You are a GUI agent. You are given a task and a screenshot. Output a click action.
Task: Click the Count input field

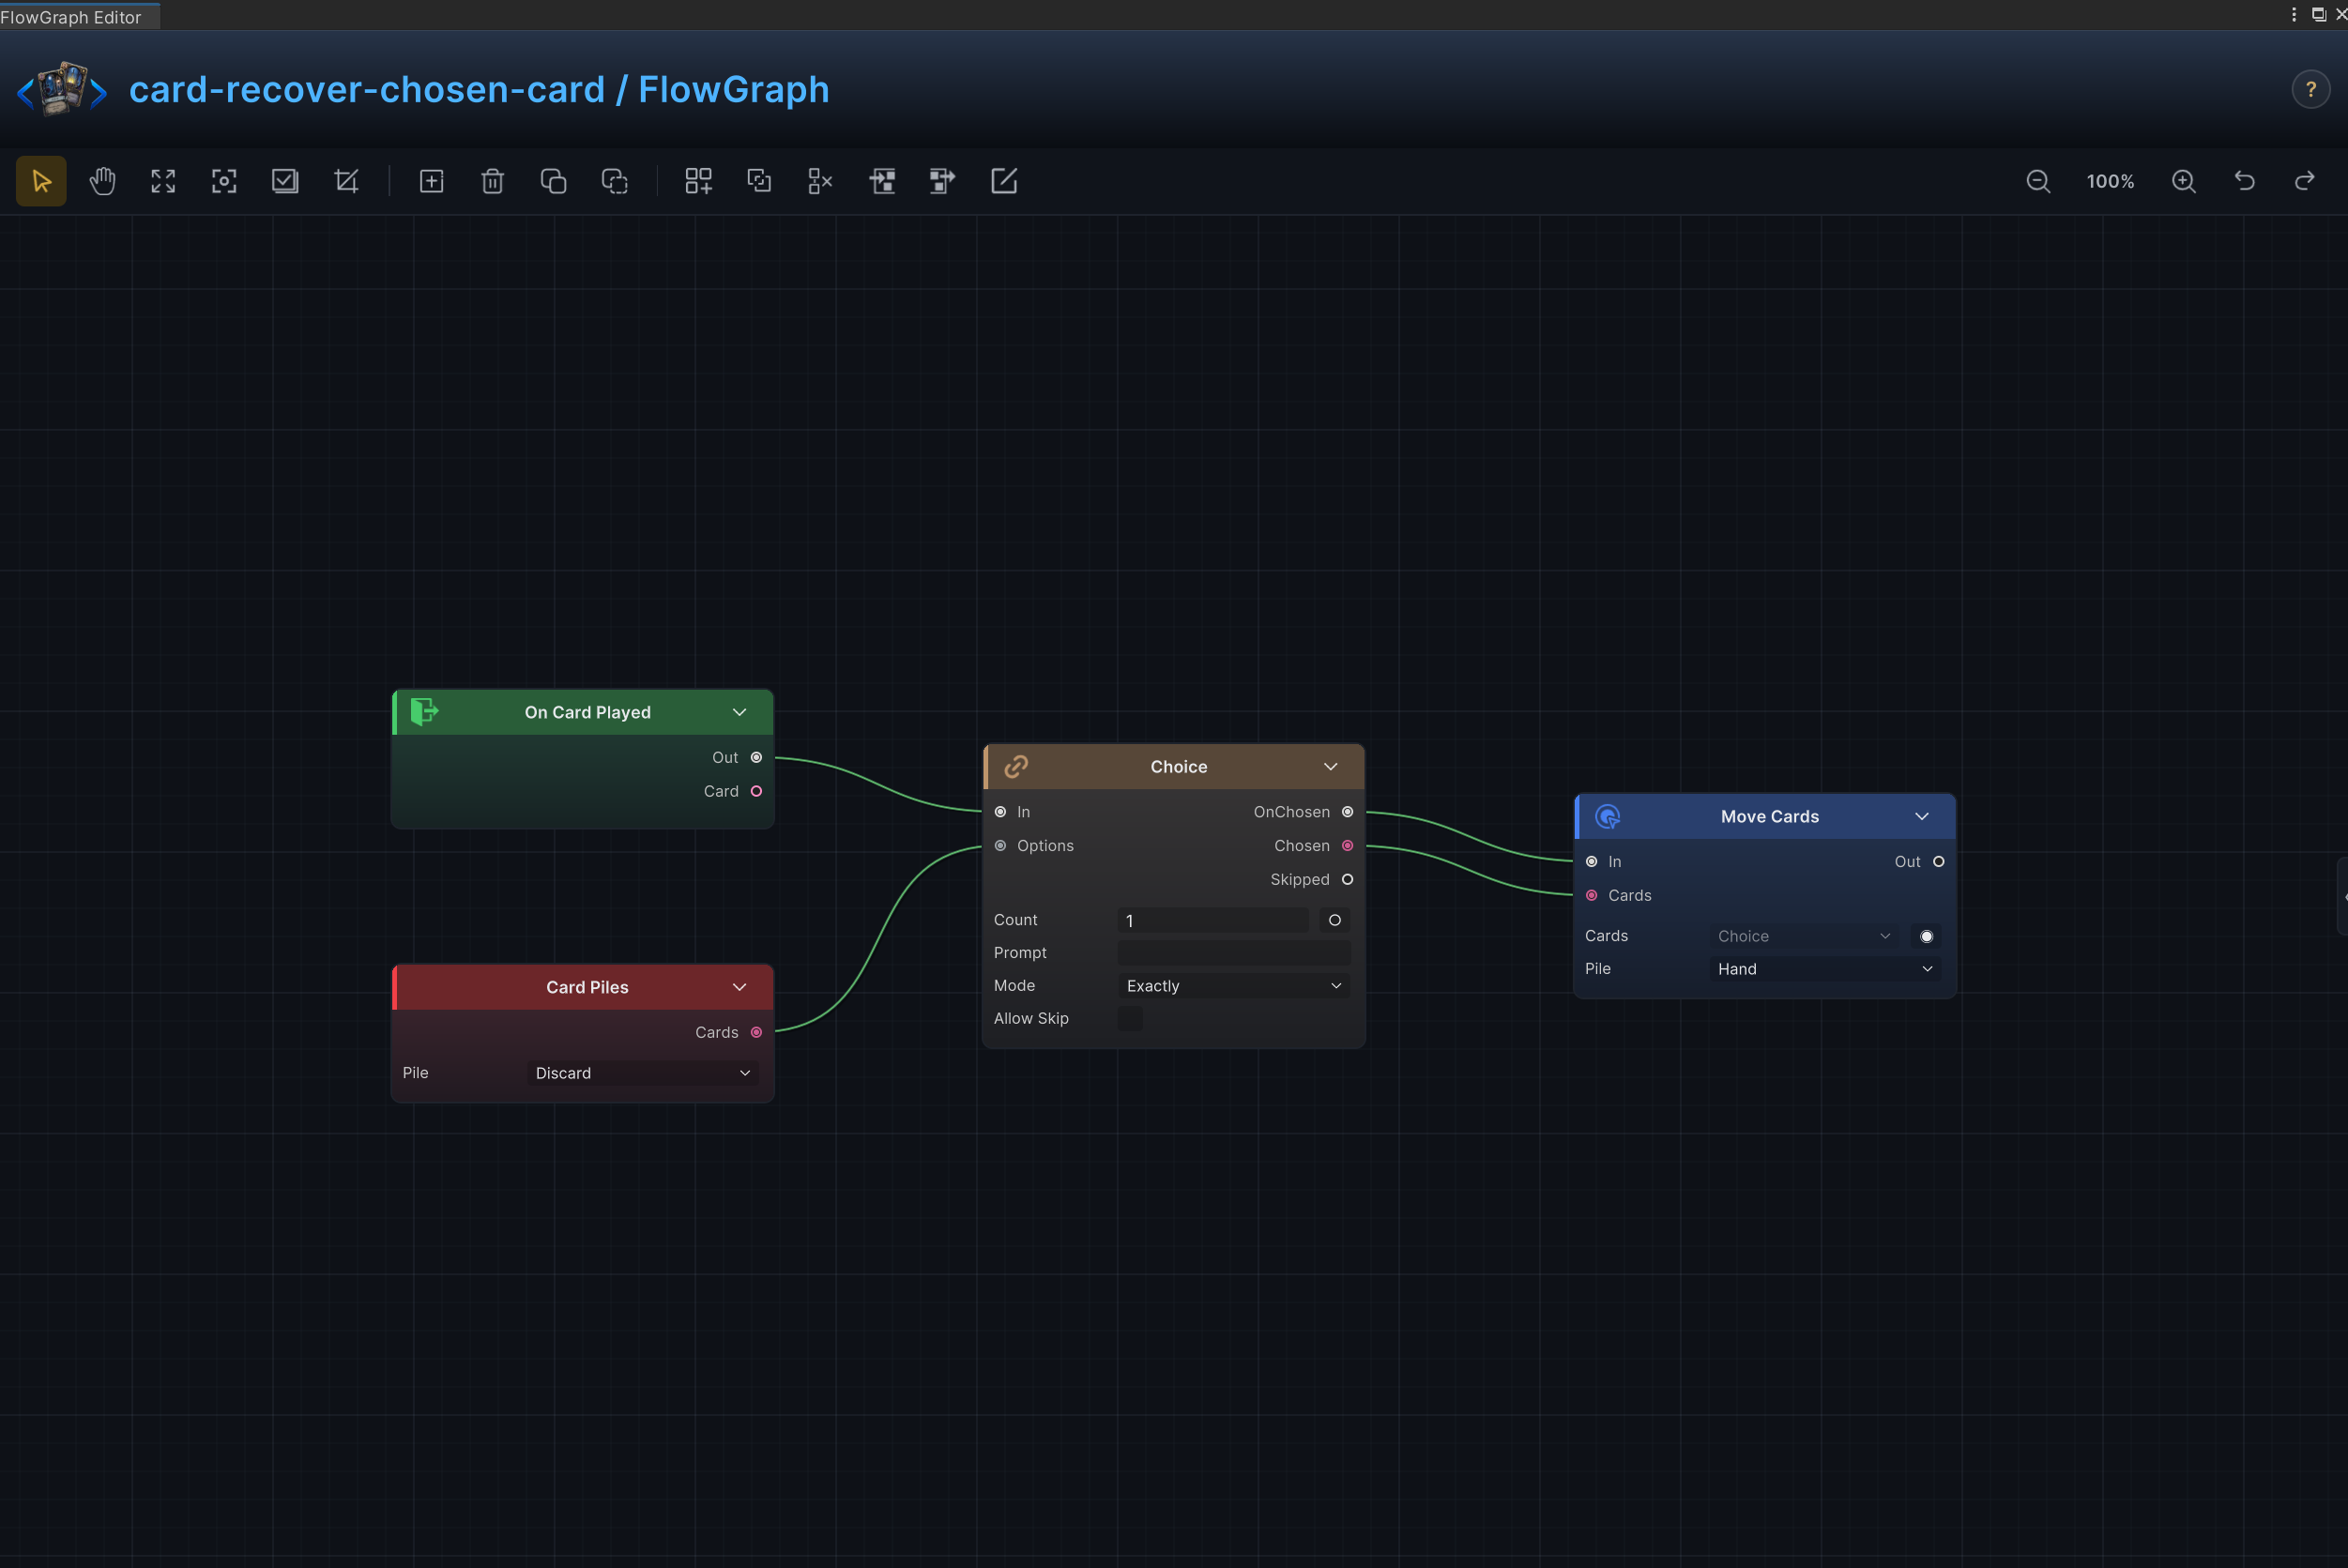pos(1213,920)
